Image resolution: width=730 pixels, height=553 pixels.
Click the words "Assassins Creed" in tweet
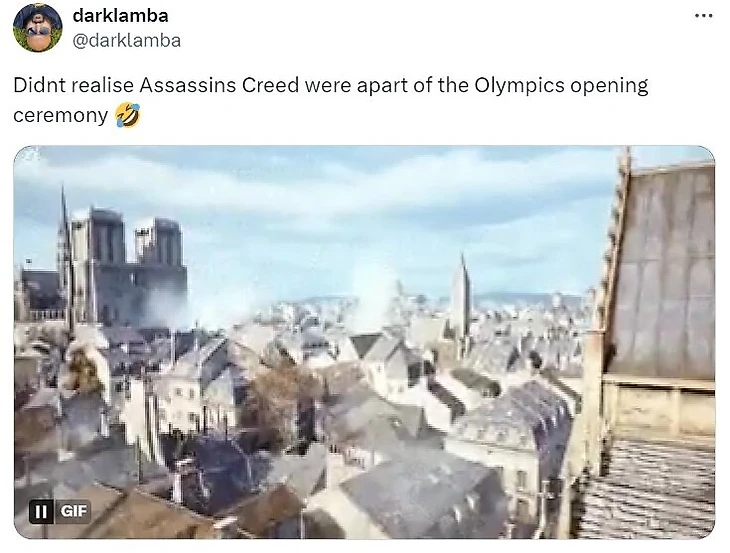coord(219,85)
